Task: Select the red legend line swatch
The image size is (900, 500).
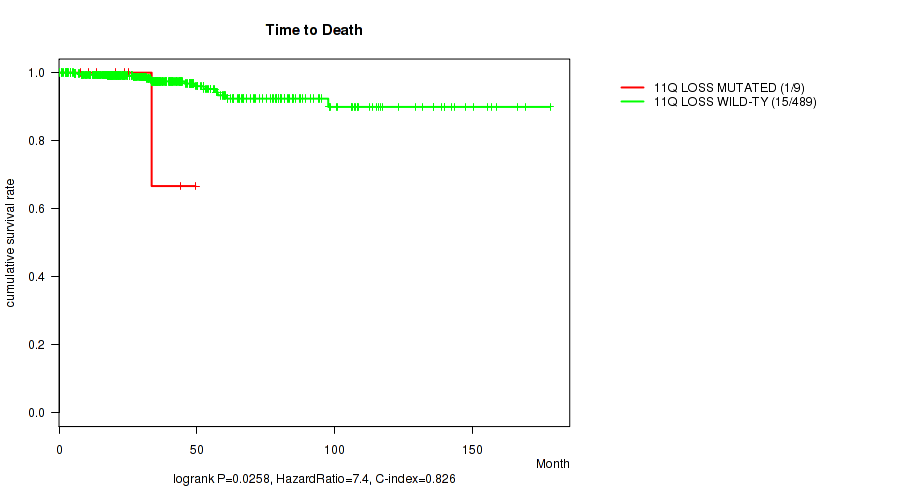Action: [633, 88]
